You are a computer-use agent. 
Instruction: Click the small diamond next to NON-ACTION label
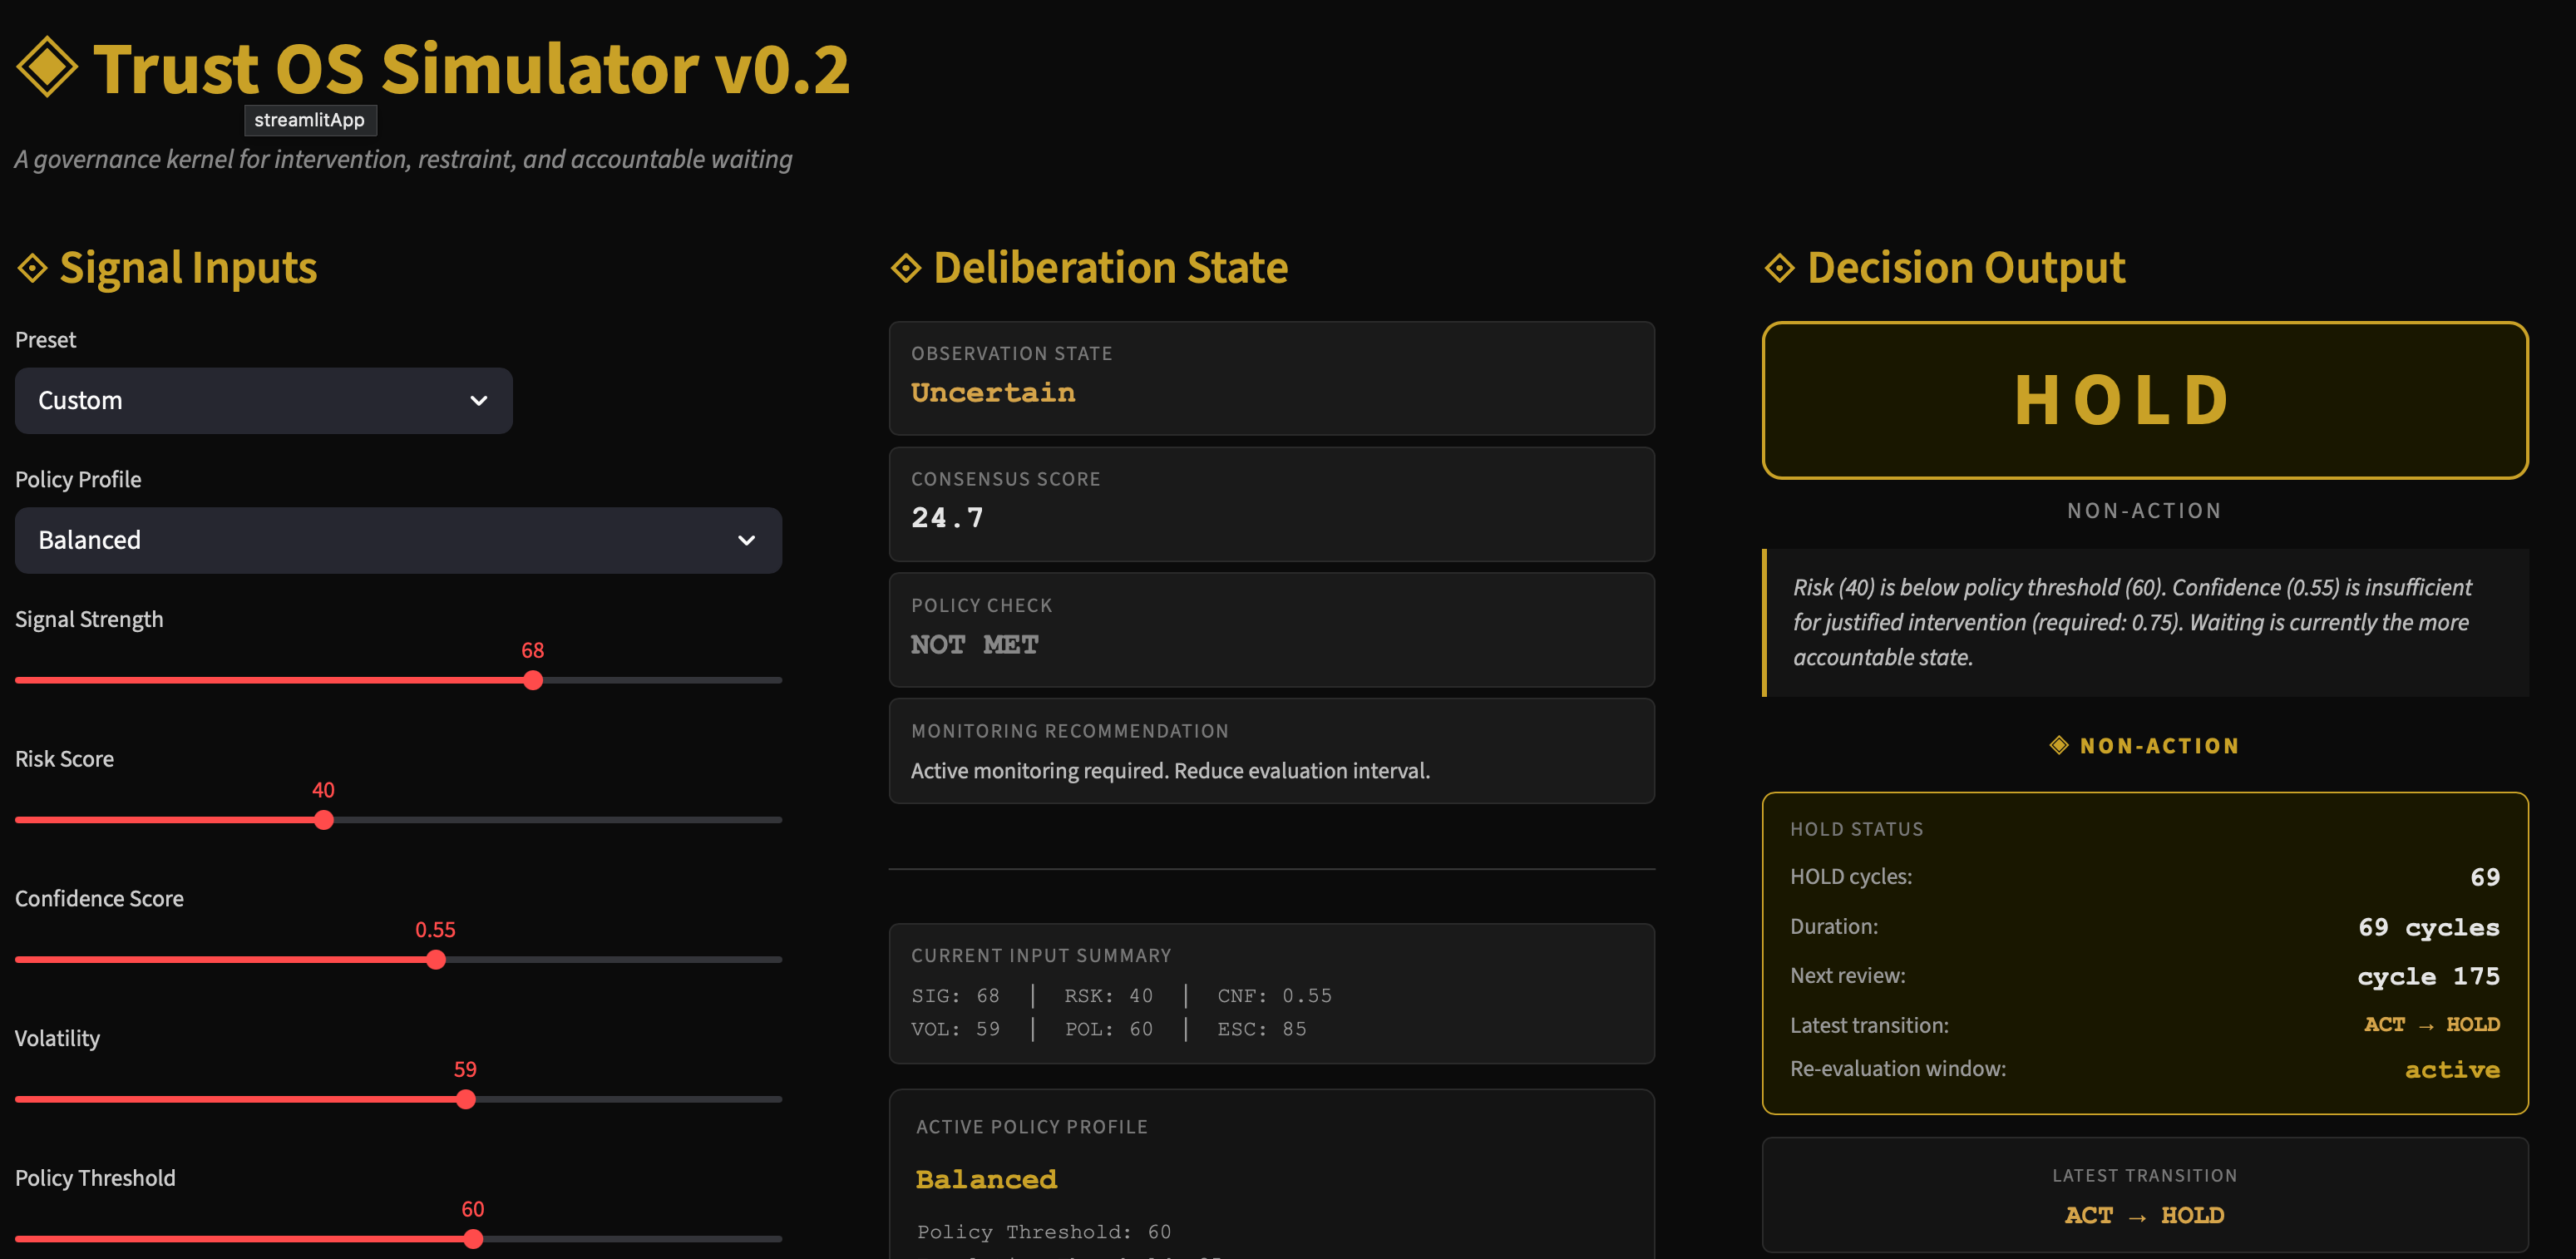(x=2058, y=745)
